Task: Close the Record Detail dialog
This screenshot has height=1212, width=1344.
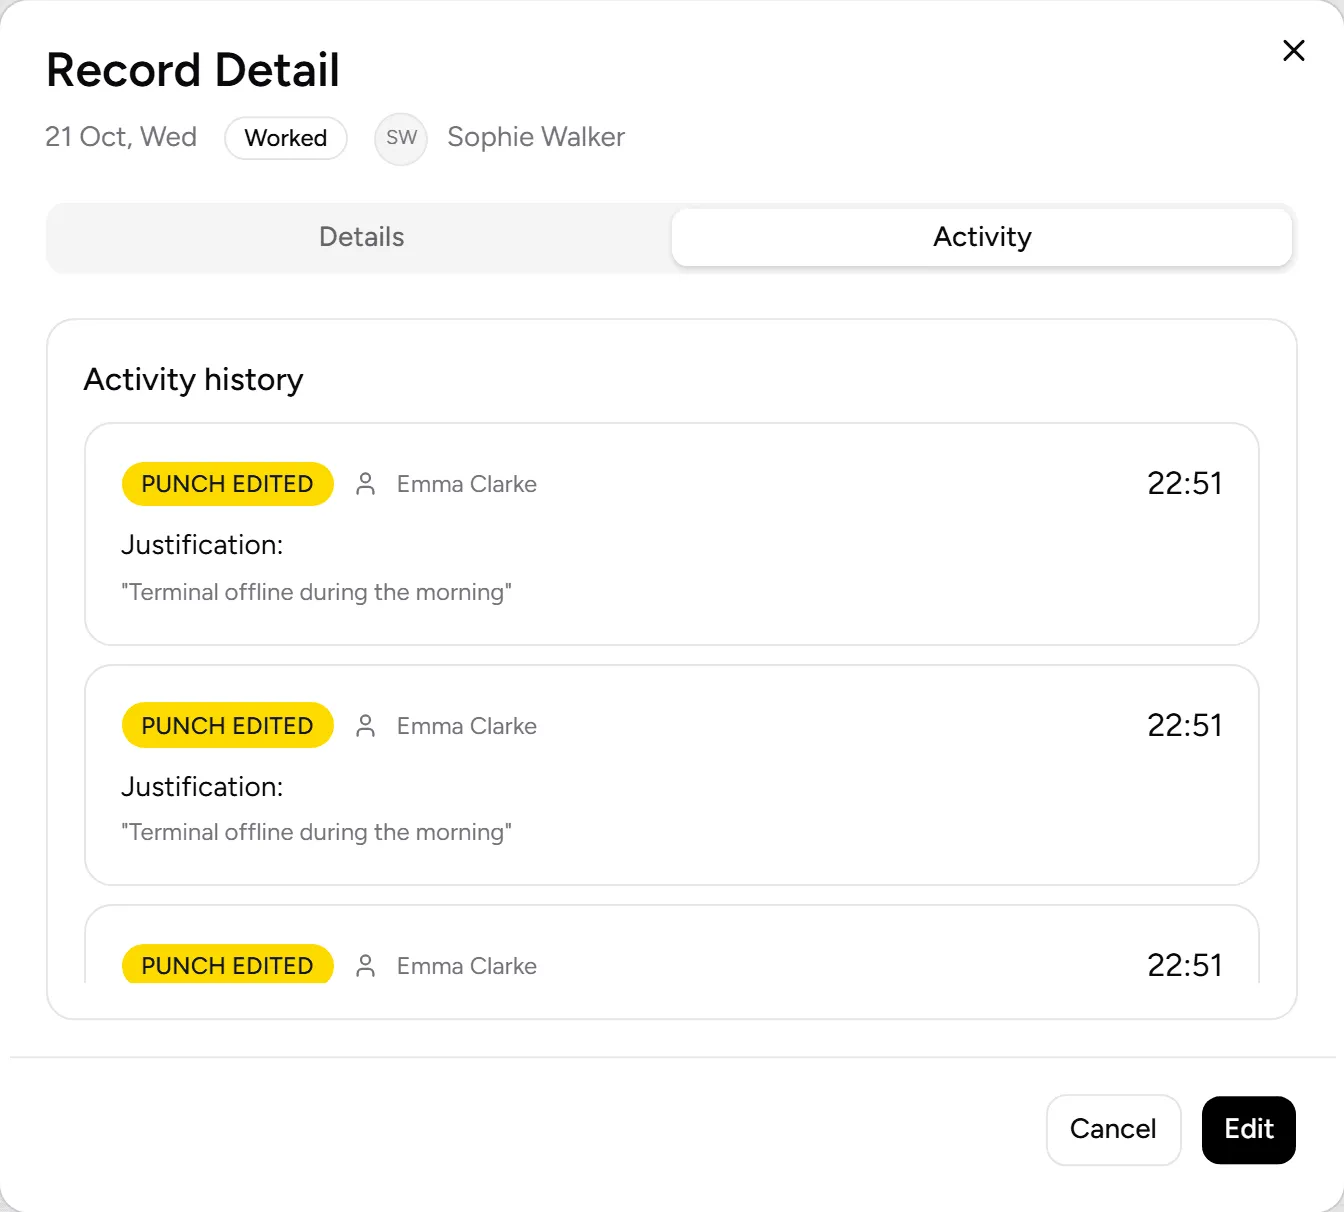Action: point(1293,50)
